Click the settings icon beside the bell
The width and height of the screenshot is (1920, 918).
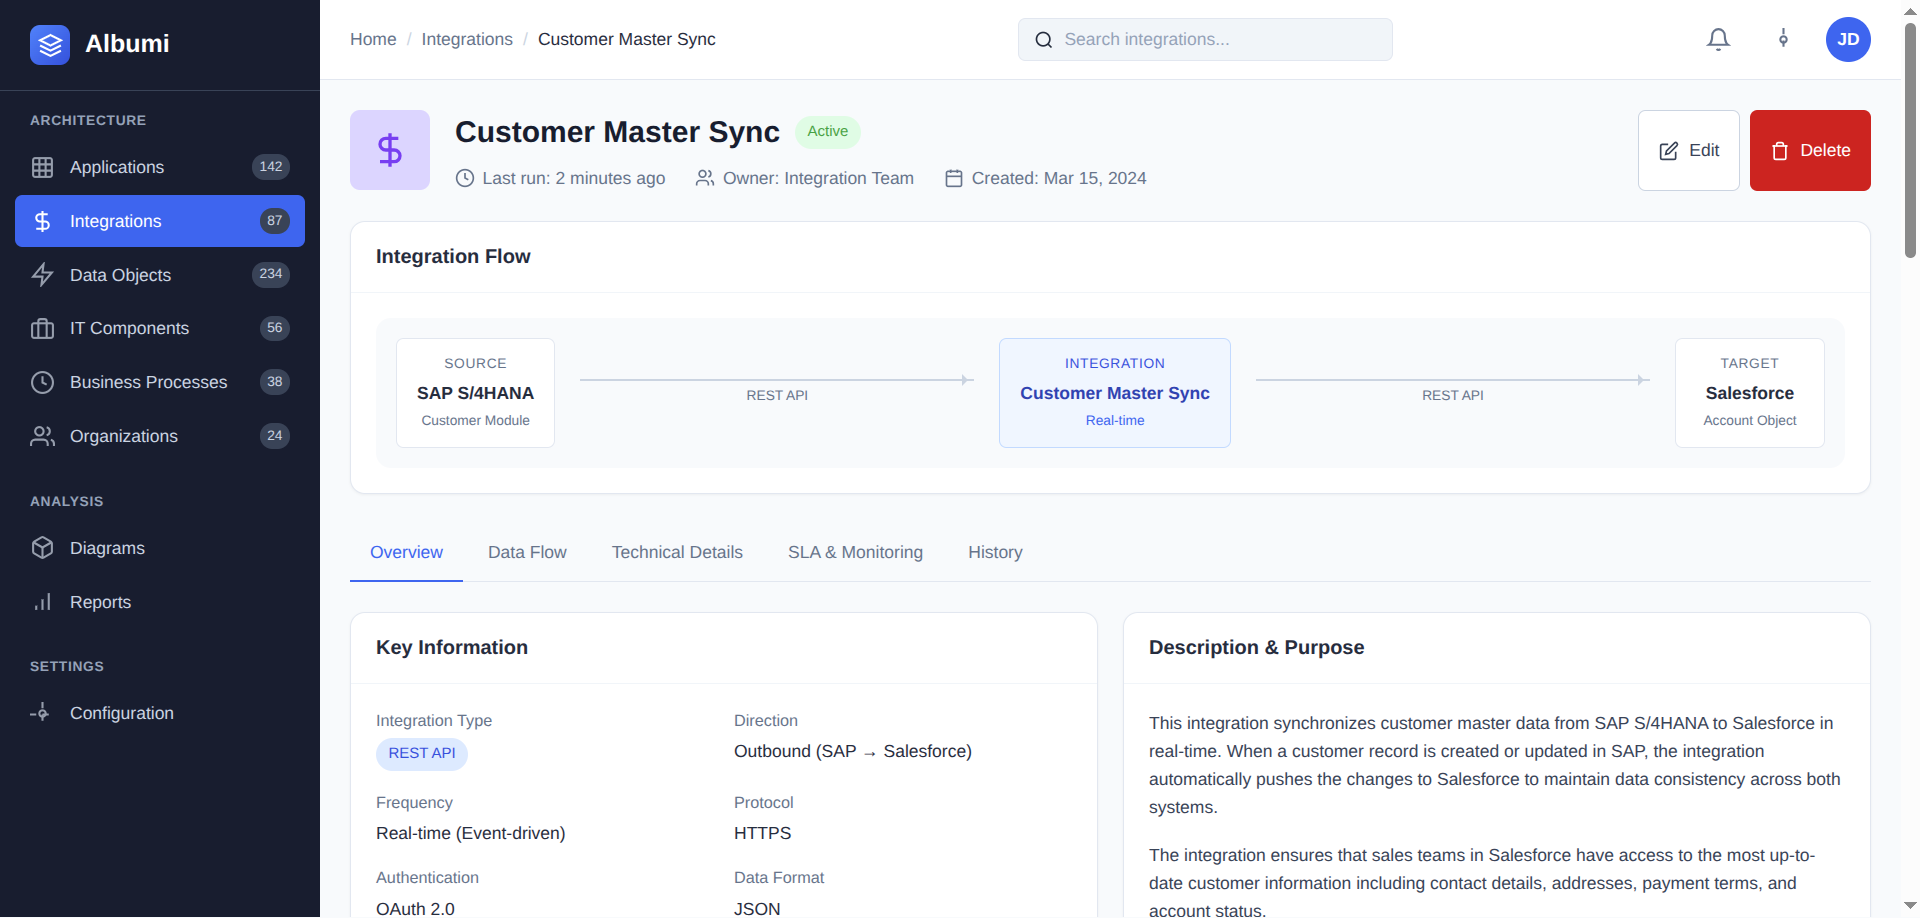point(1783,39)
